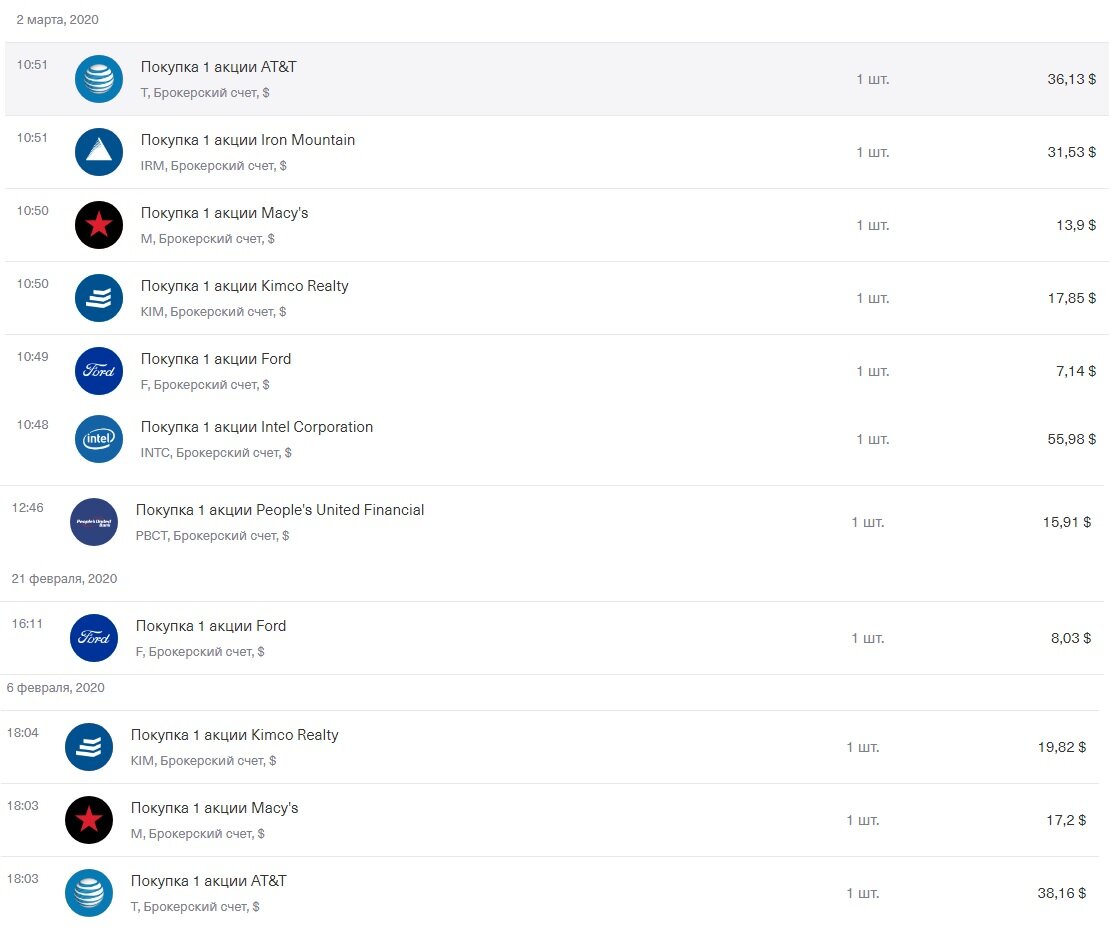Screen dimensions: 1111x929
Task: Click the 12:46 timestamp
Action: [x=28, y=508]
